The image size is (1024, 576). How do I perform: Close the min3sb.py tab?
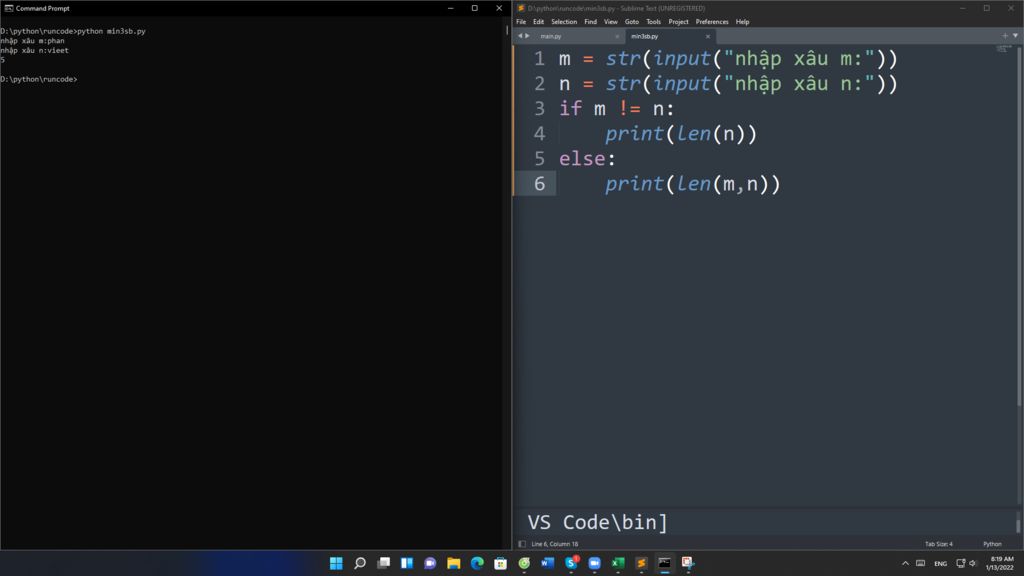(x=708, y=37)
